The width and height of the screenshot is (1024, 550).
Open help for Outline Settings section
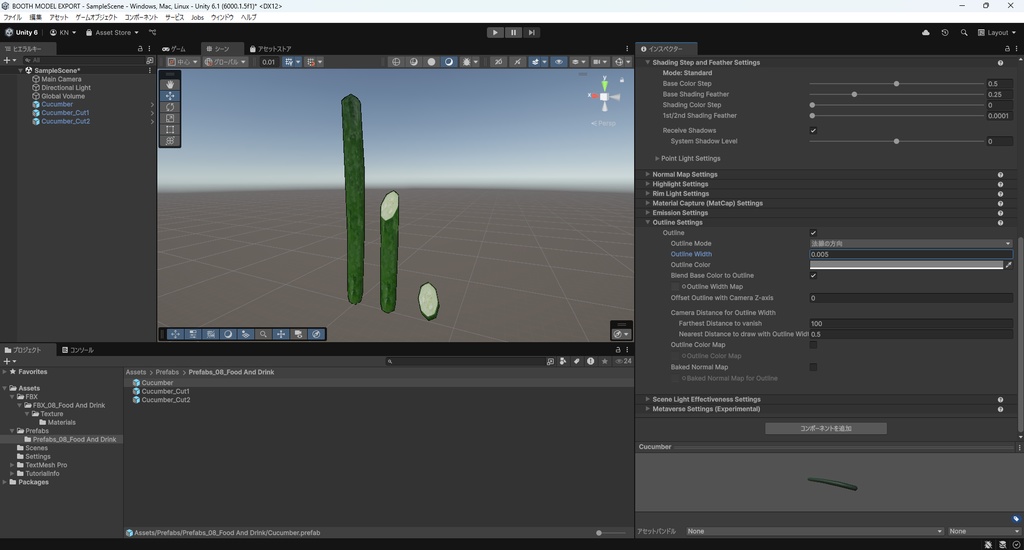[x=1000, y=223]
